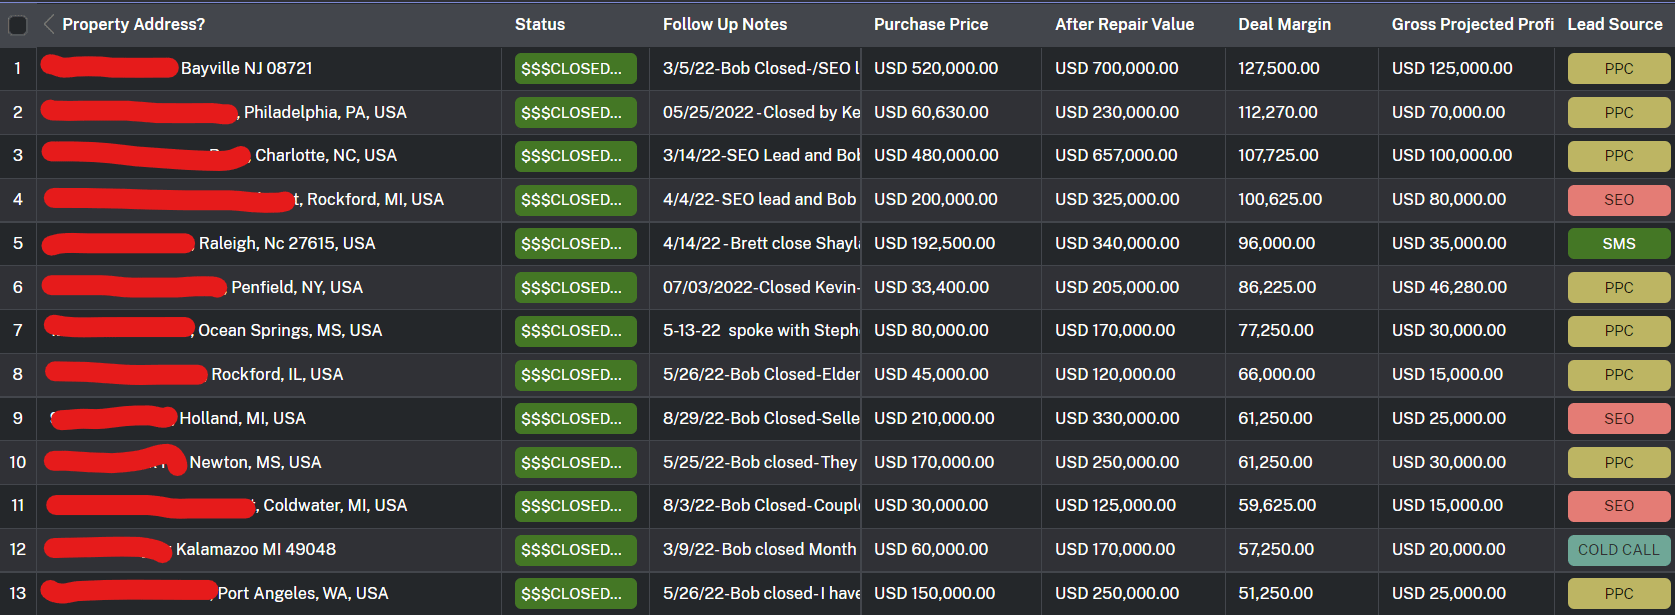1675x615 pixels.
Task: Click the SEO tag in the Holland row
Action: tap(1618, 419)
